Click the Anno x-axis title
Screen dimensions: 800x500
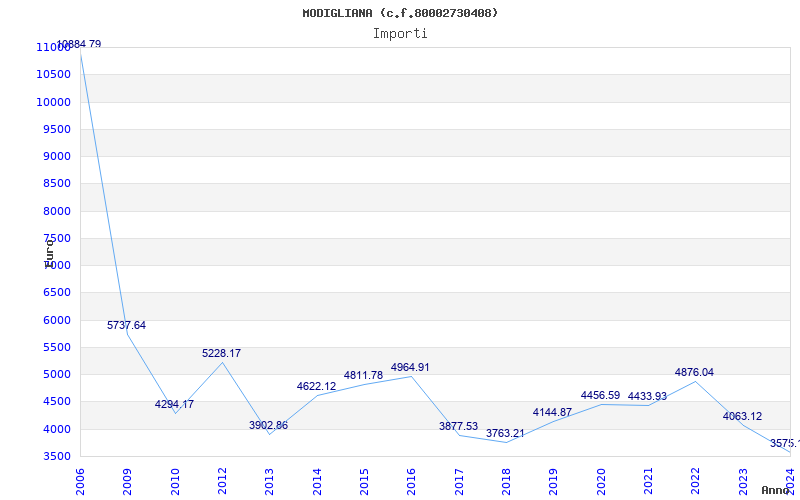click(775, 490)
